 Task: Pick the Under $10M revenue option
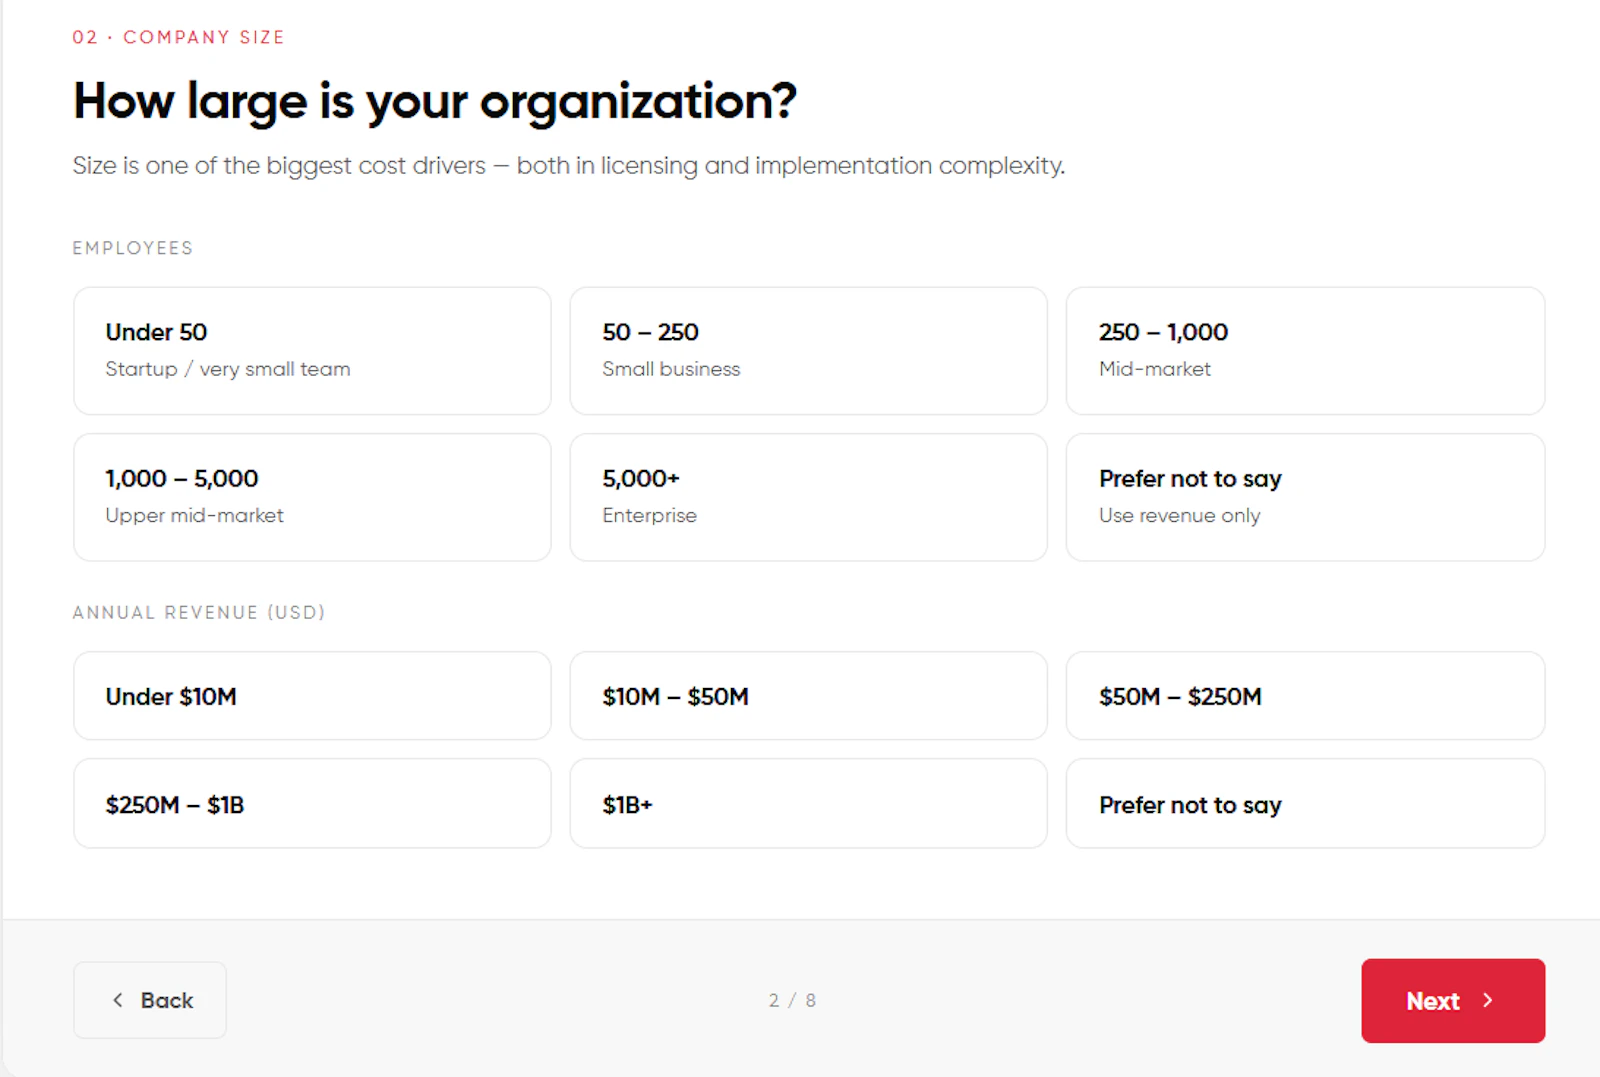pos(312,696)
